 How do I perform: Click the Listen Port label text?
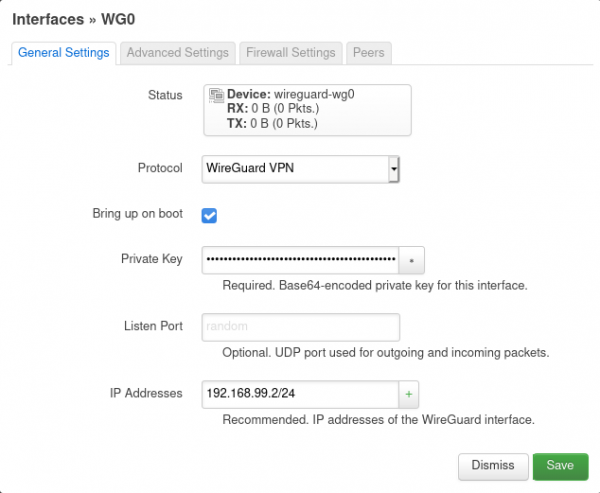(153, 327)
